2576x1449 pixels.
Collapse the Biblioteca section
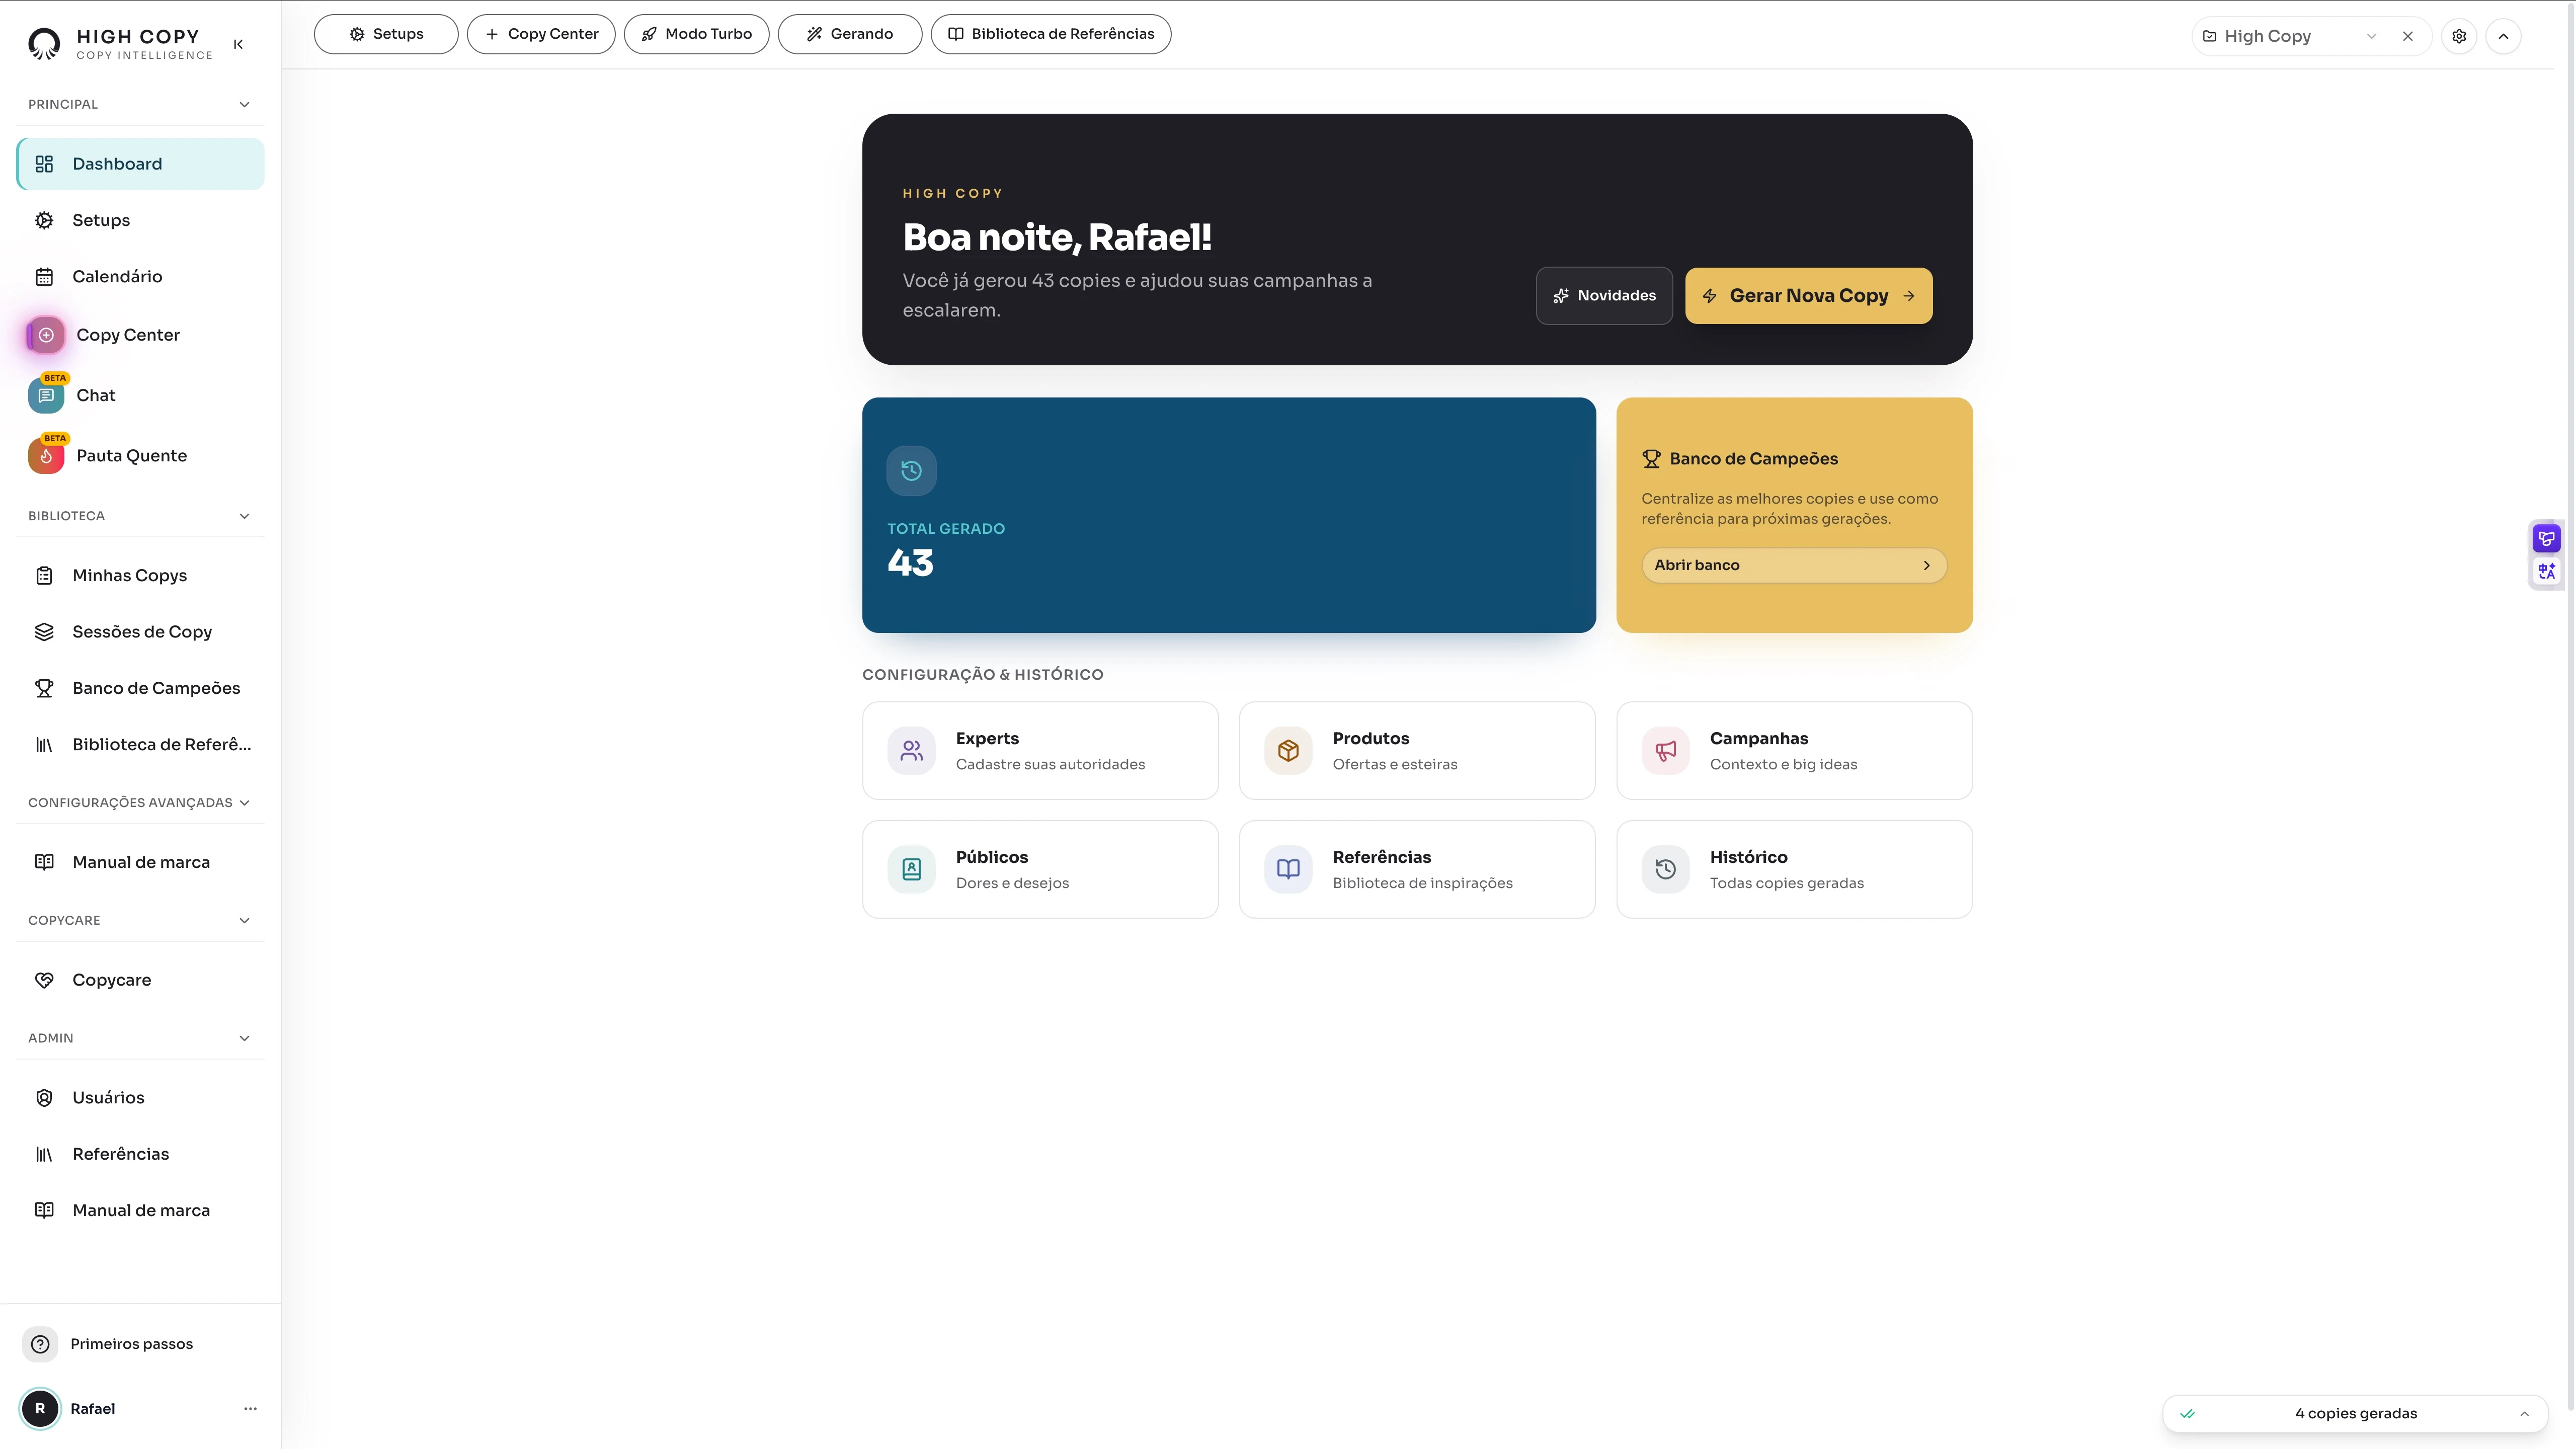[x=244, y=516]
